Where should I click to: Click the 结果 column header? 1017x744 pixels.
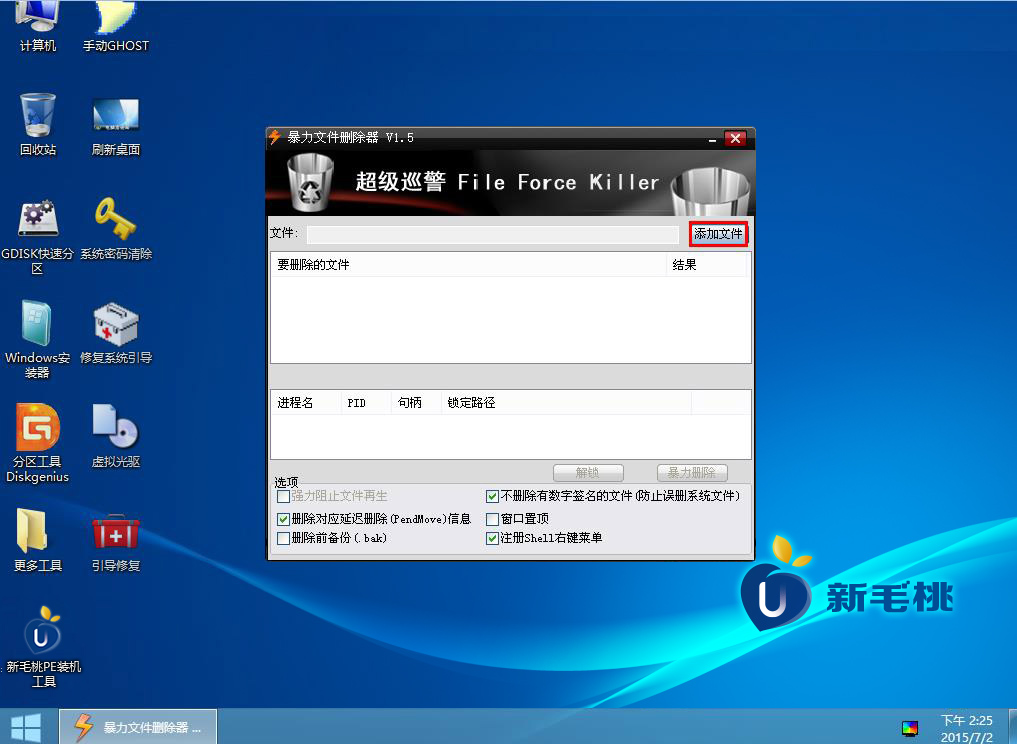(706, 265)
